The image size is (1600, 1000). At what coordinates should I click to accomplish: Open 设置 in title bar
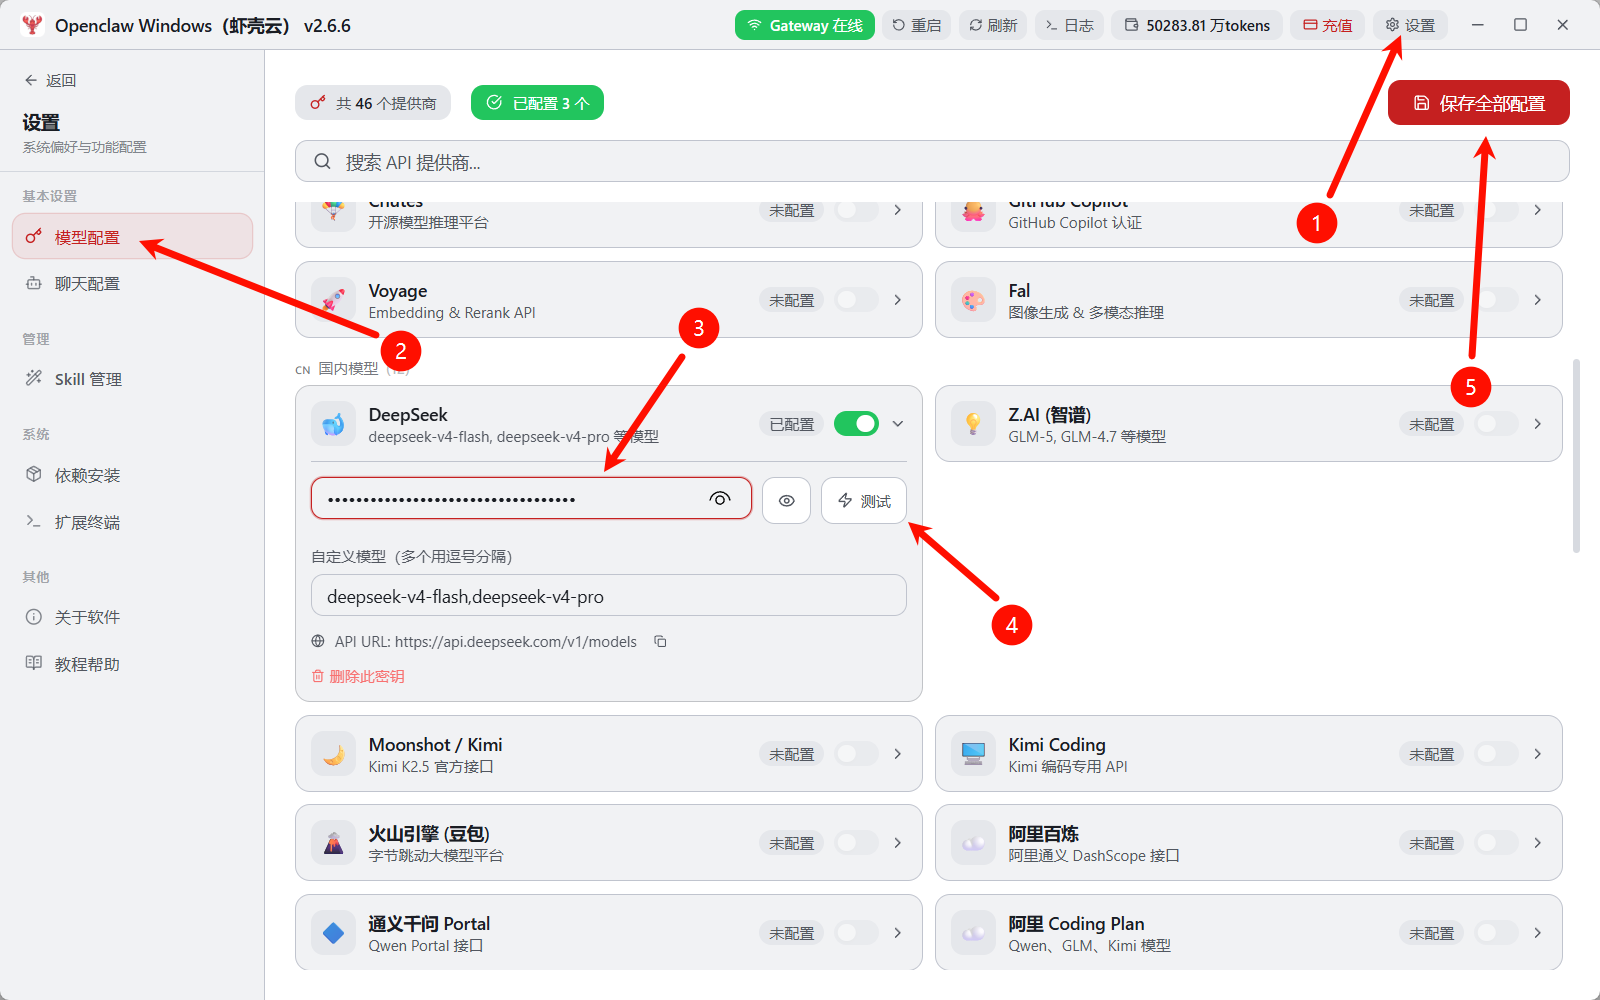1410,25
